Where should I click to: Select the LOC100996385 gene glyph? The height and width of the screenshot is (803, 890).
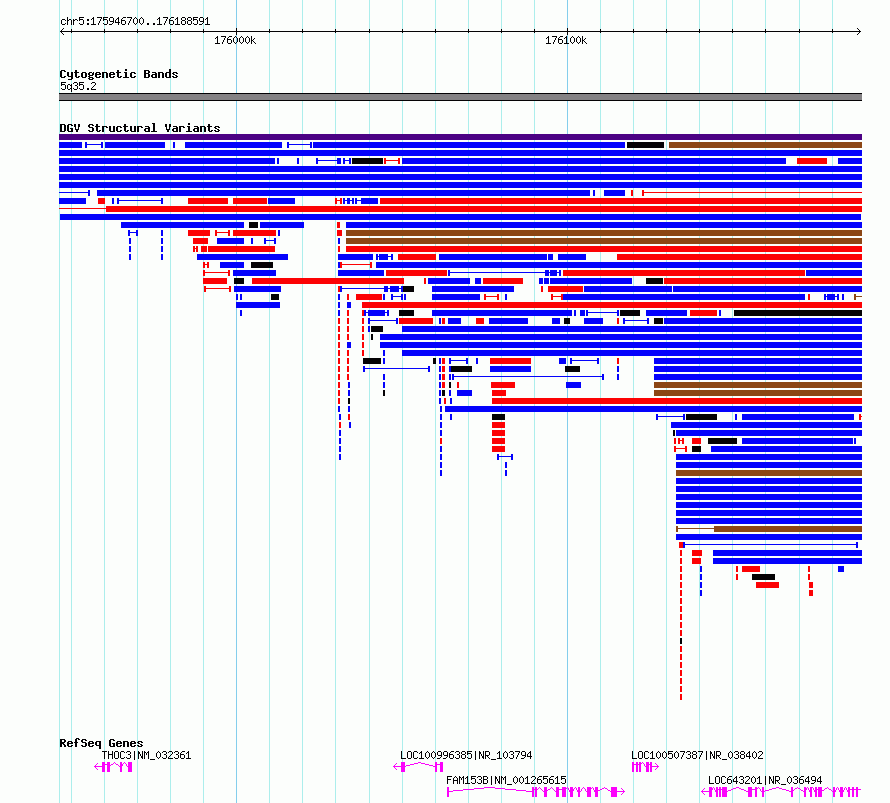click(418, 767)
